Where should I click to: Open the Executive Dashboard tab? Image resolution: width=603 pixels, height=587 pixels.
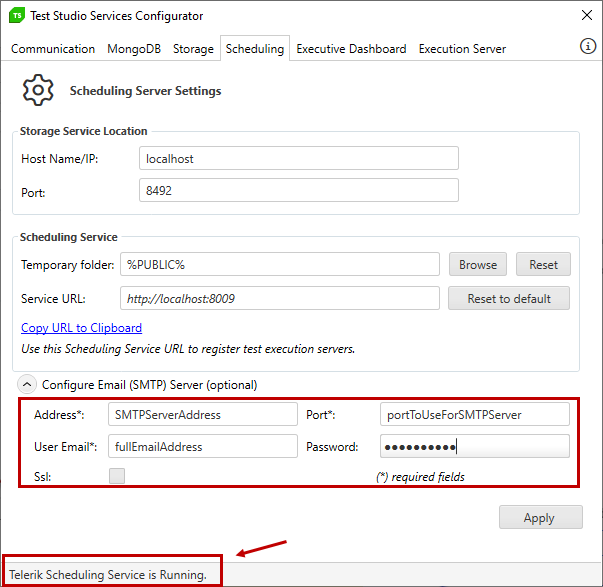(351, 49)
